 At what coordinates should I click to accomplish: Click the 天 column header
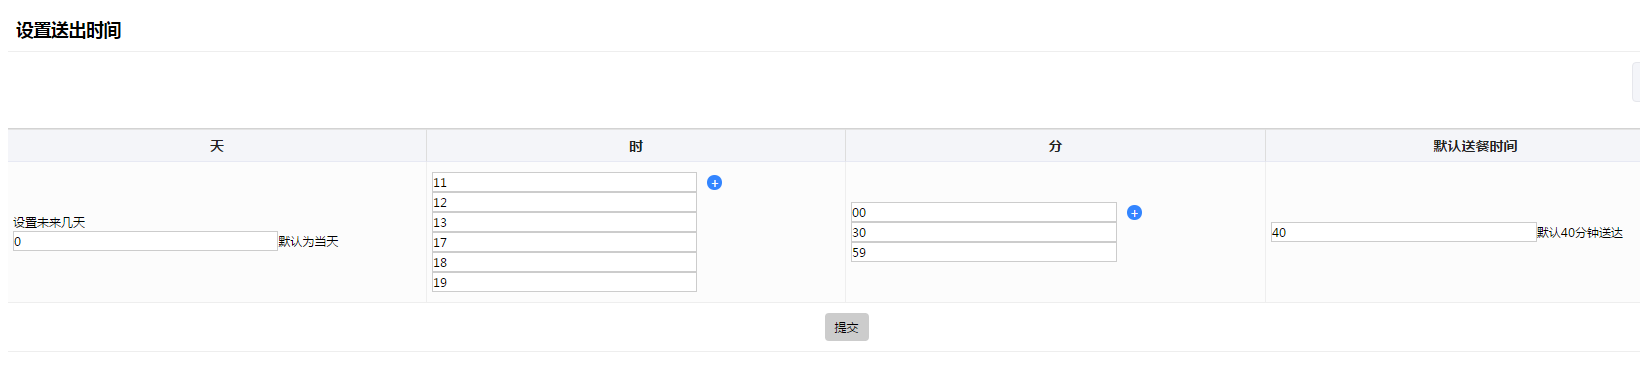click(217, 146)
